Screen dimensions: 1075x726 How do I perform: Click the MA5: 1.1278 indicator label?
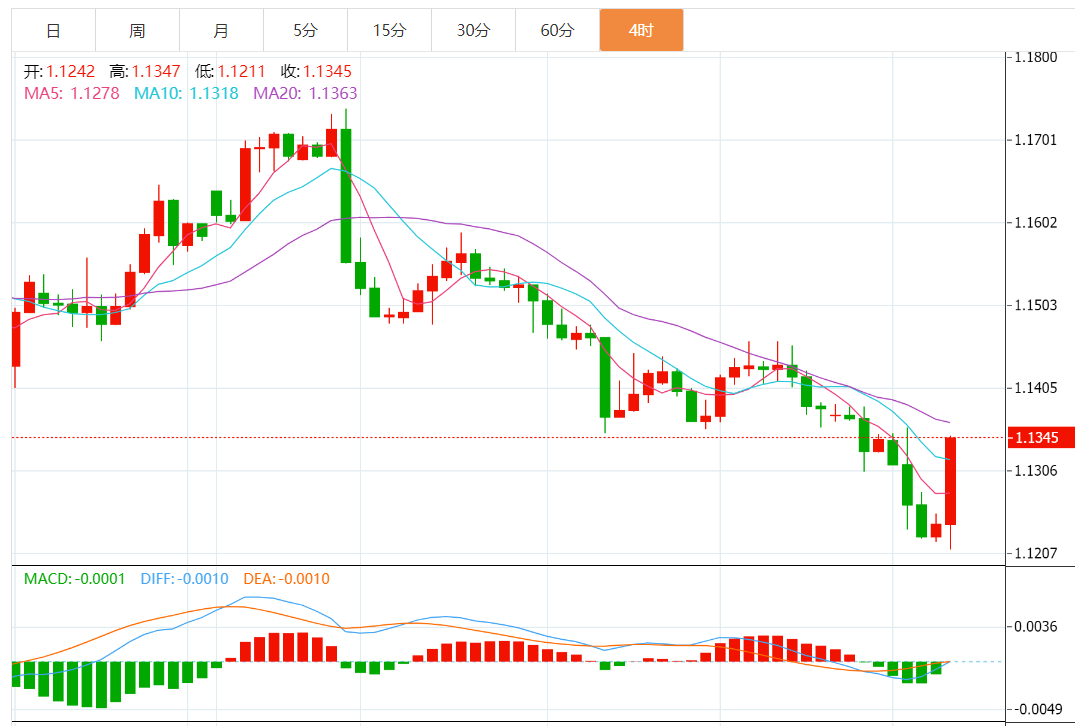[72, 93]
